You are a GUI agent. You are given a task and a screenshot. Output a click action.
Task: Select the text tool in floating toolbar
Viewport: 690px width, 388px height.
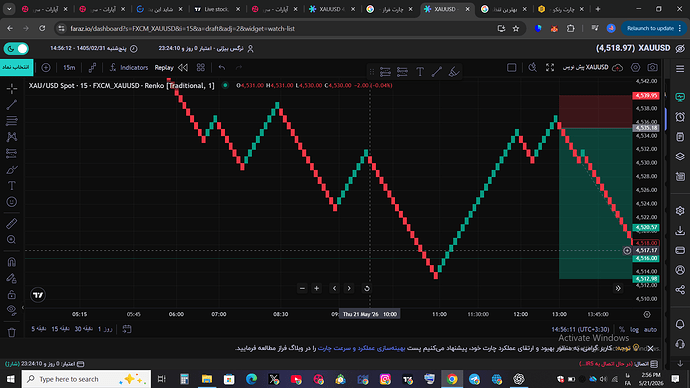click(x=420, y=72)
